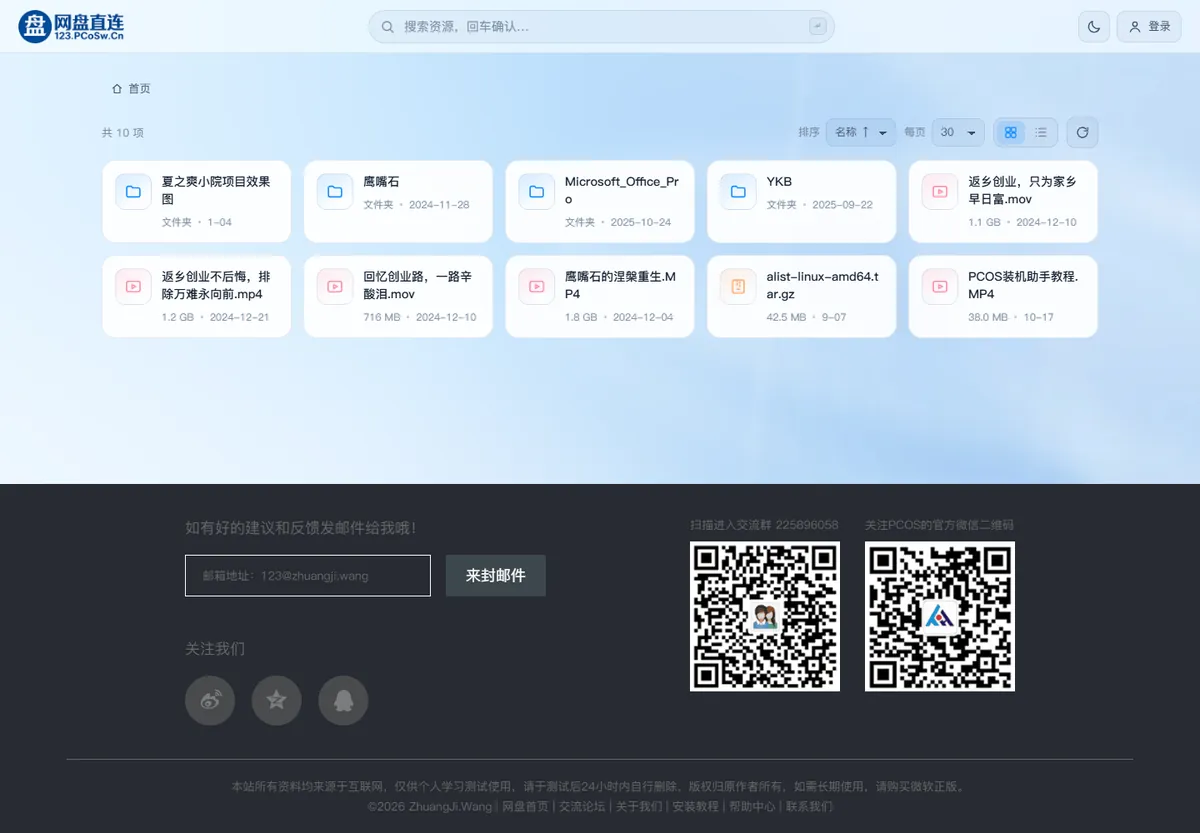Click the PCOS WeChat QR code

pyautogui.click(x=940, y=616)
